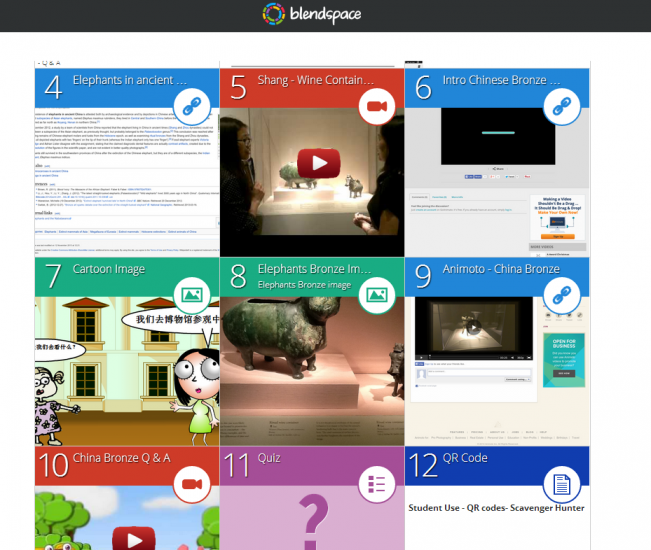Play the China Bronze Q & A video
This screenshot has width=651, height=550.
pyautogui.click(x=134, y=538)
